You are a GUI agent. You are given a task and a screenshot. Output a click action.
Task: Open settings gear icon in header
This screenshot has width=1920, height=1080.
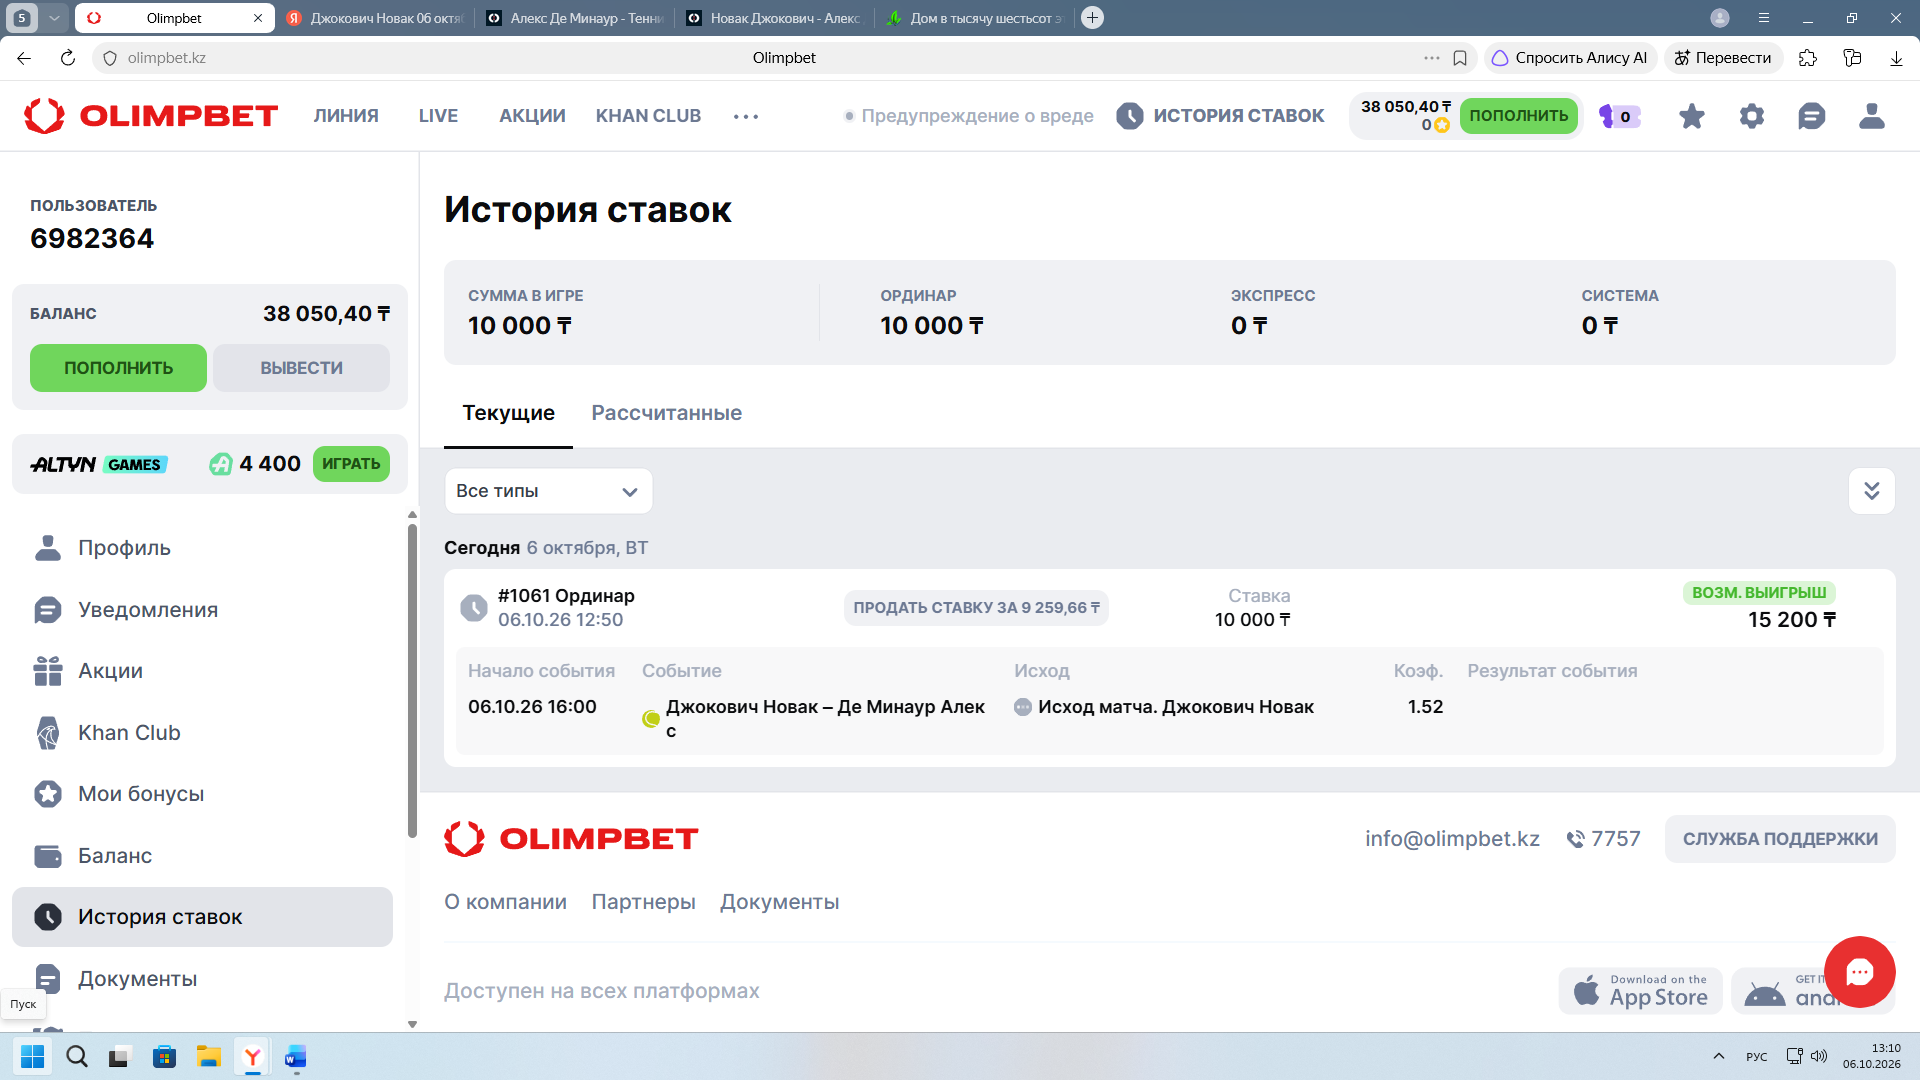1751,116
